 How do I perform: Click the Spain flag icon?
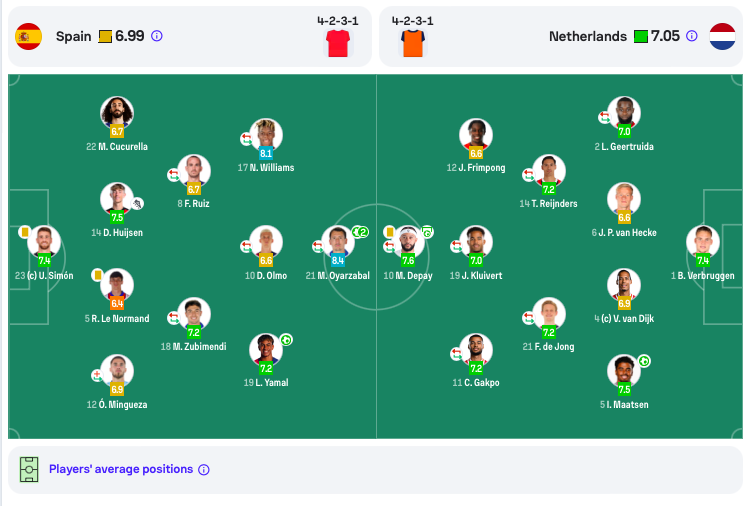click(29, 36)
